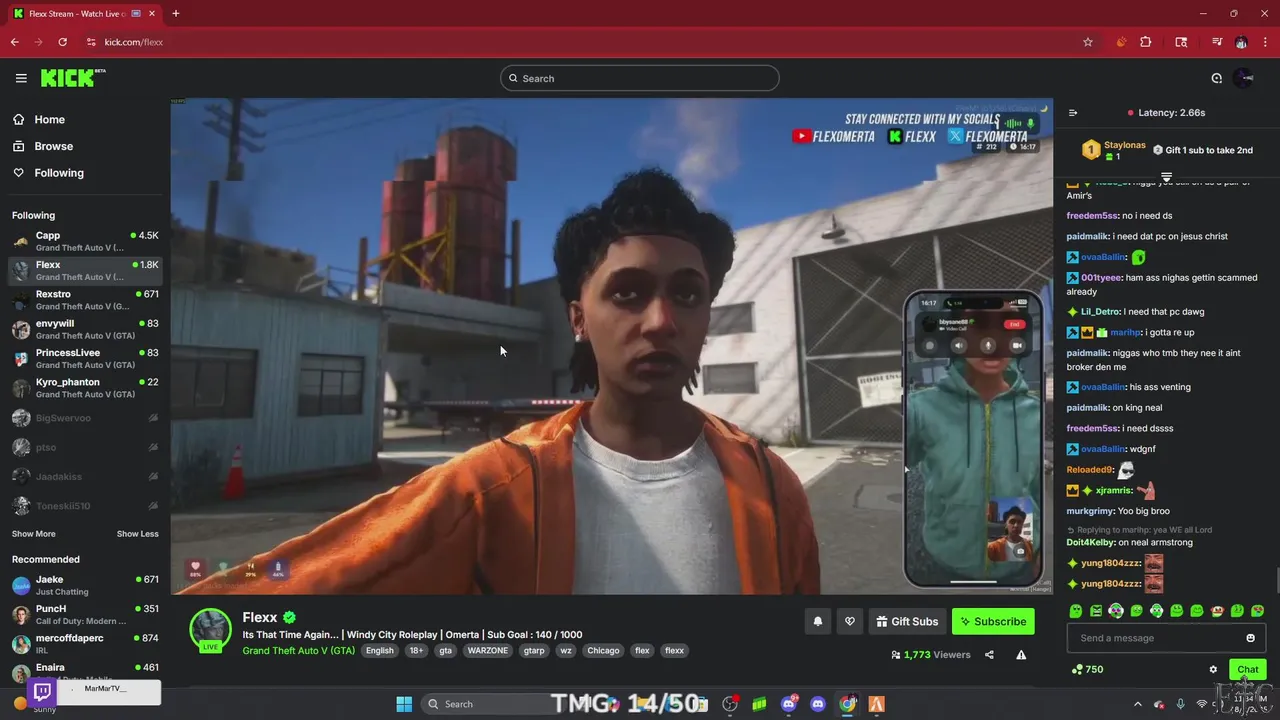Click the Flexx streamer avatar
The image size is (1280, 720).
point(211,630)
